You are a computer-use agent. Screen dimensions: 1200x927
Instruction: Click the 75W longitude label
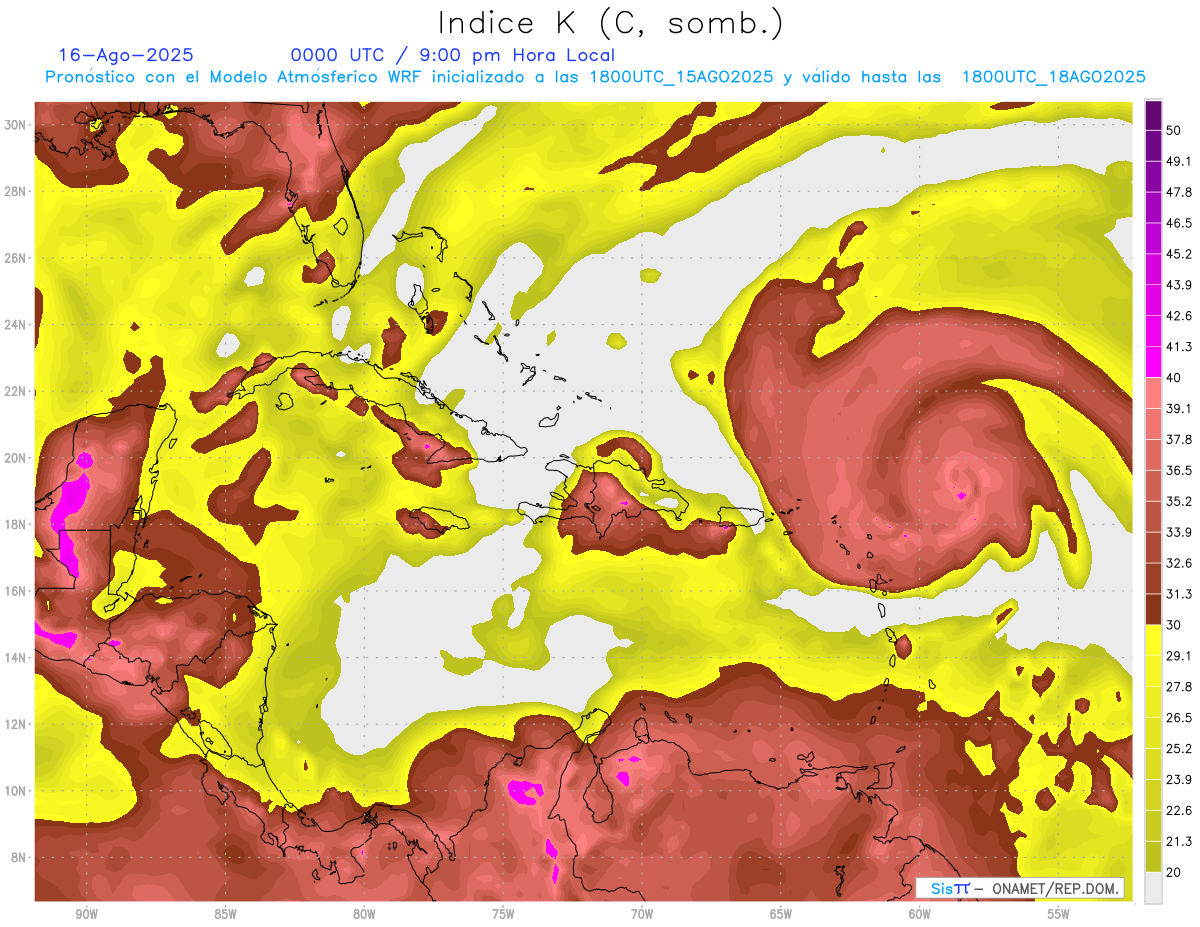tap(503, 914)
